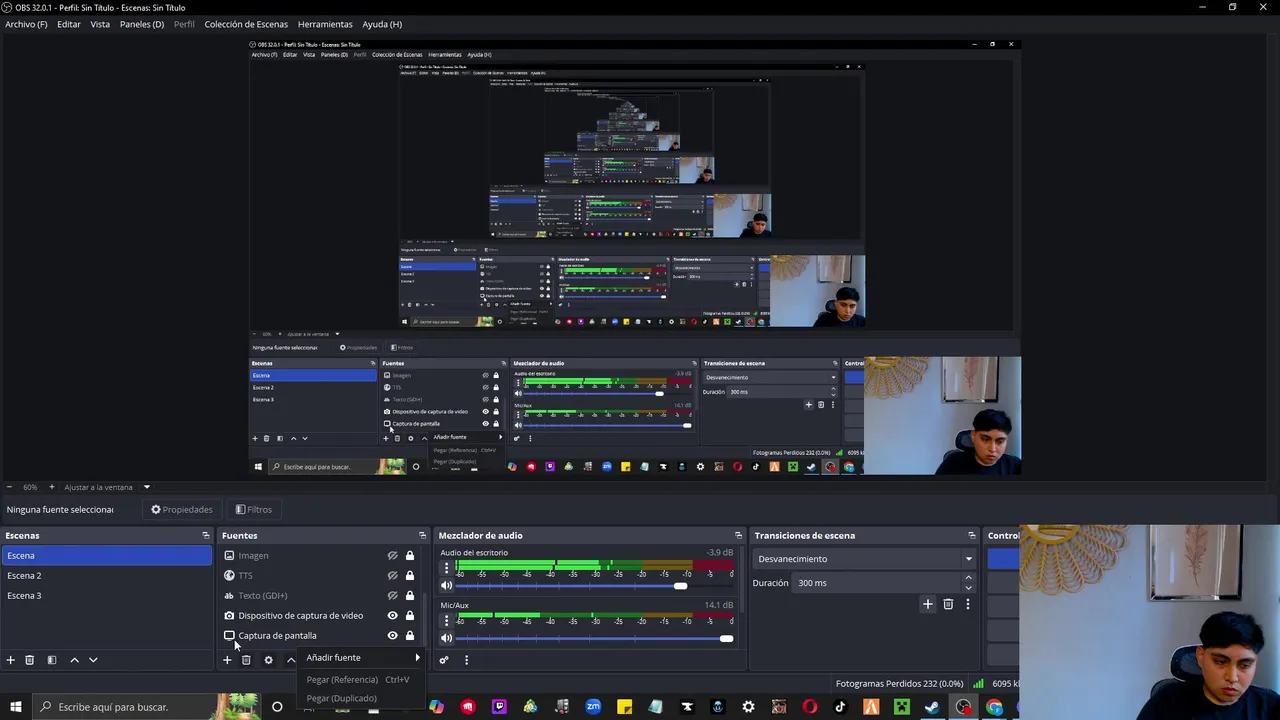Mute Audio del escritorio speaker
This screenshot has width=1280, height=720.
(x=446, y=586)
